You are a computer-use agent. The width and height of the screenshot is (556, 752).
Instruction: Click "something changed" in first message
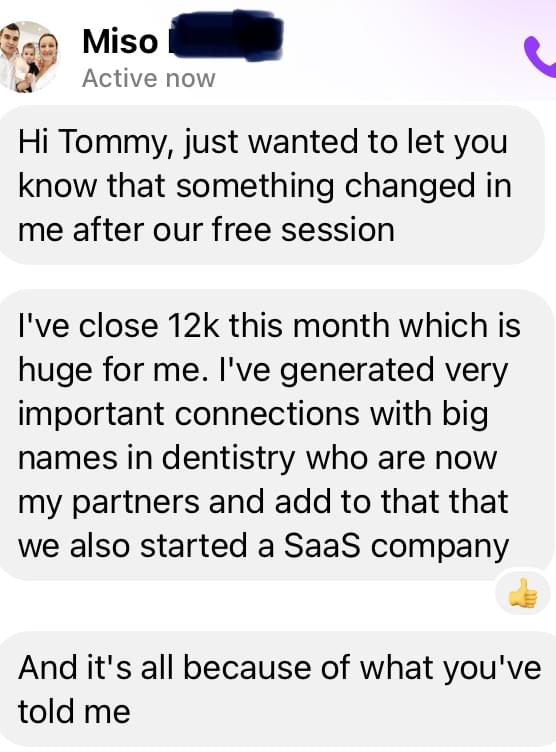coord(328,186)
